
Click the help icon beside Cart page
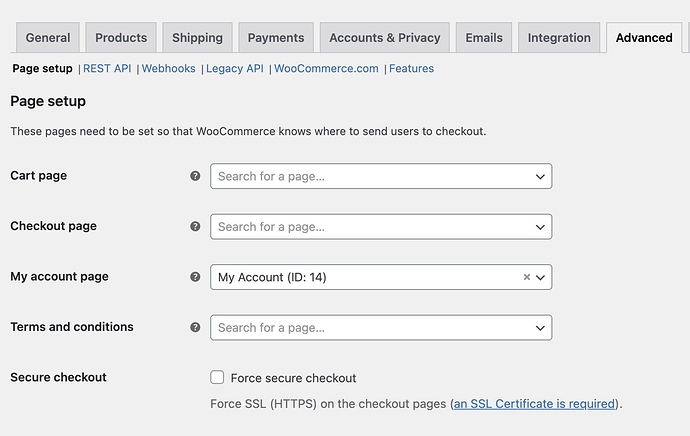click(x=195, y=176)
